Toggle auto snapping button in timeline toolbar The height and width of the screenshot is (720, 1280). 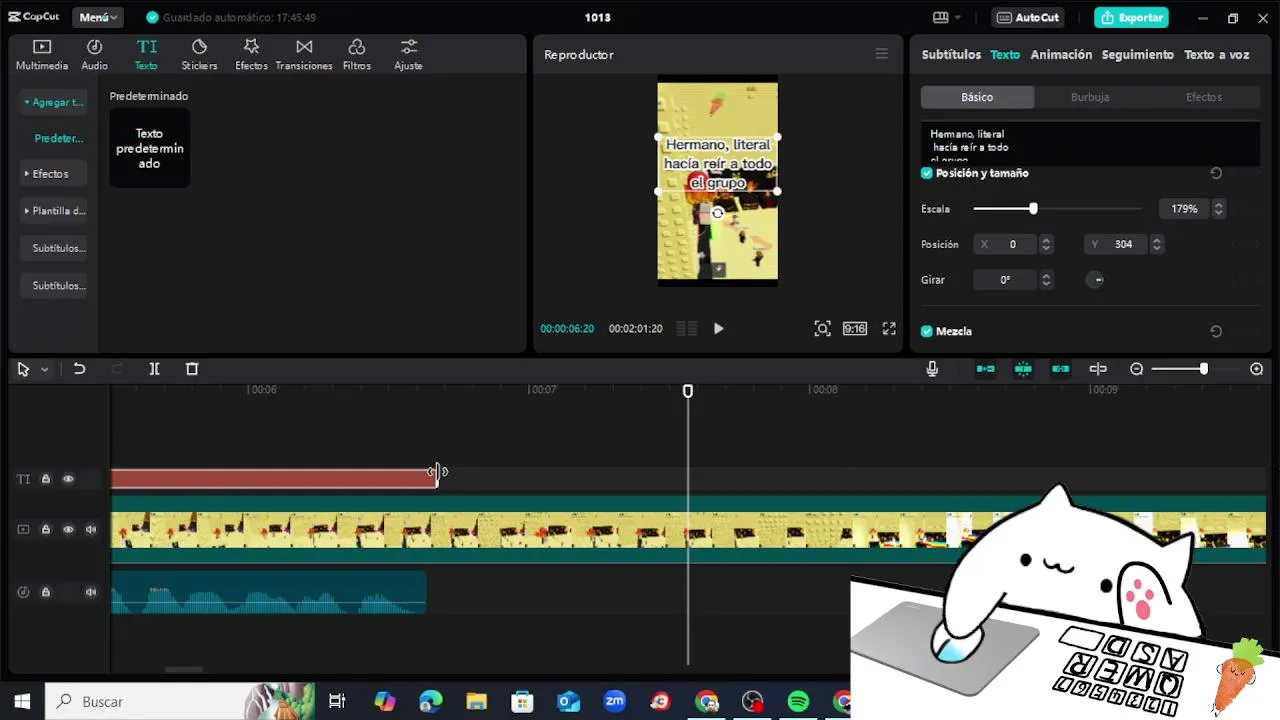(x=1023, y=369)
